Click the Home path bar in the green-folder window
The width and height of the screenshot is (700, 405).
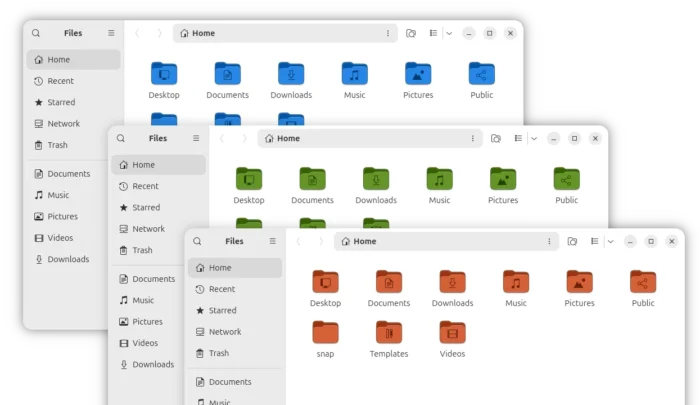370,138
